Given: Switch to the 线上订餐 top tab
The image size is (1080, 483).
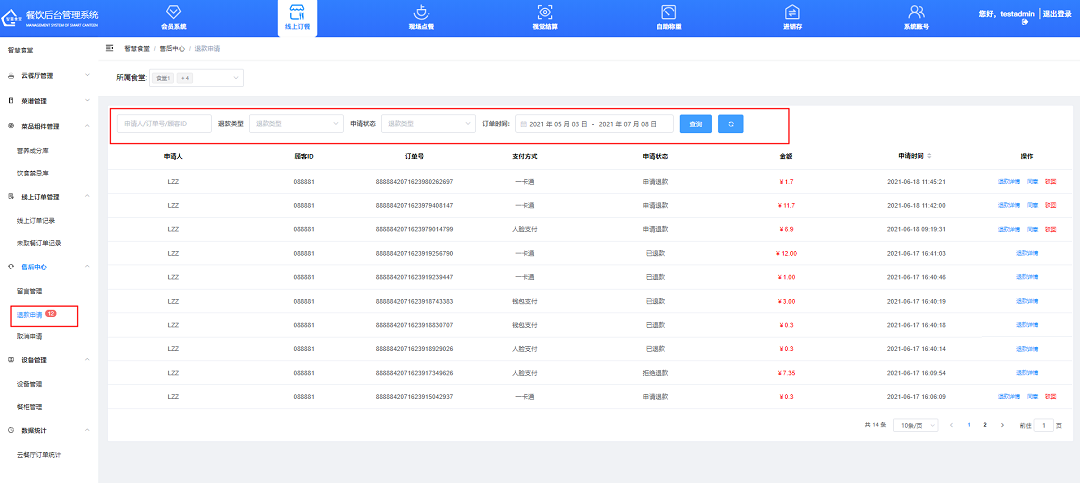Looking at the screenshot, I should tap(297, 18).
